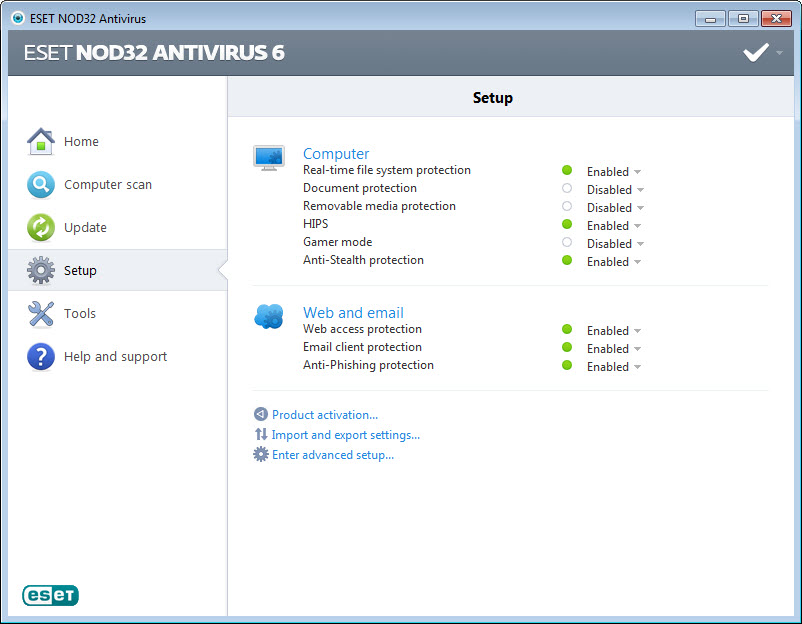Screen dimensions: 802x624
Task: Maximize the ESET NOD32 Antivirus window
Action: pos(743,19)
